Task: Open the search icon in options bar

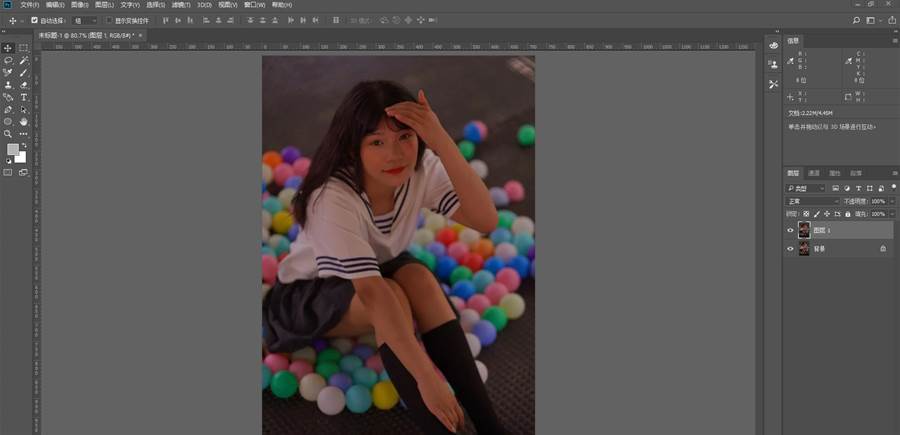Action: click(856, 19)
